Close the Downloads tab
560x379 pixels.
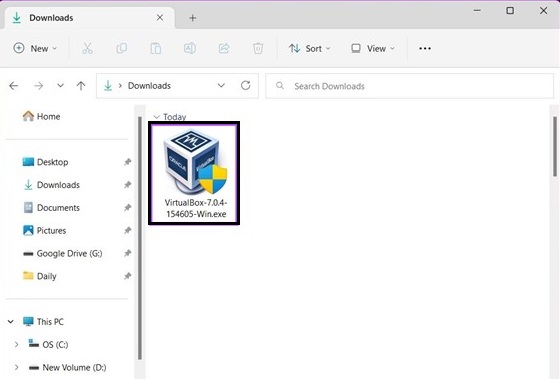coord(160,18)
